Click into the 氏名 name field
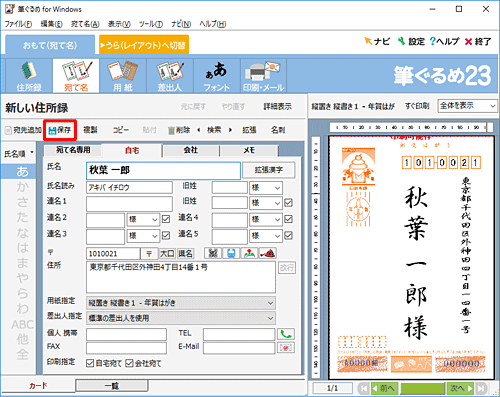This screenshot has height=397, width=500. (163, 170)
